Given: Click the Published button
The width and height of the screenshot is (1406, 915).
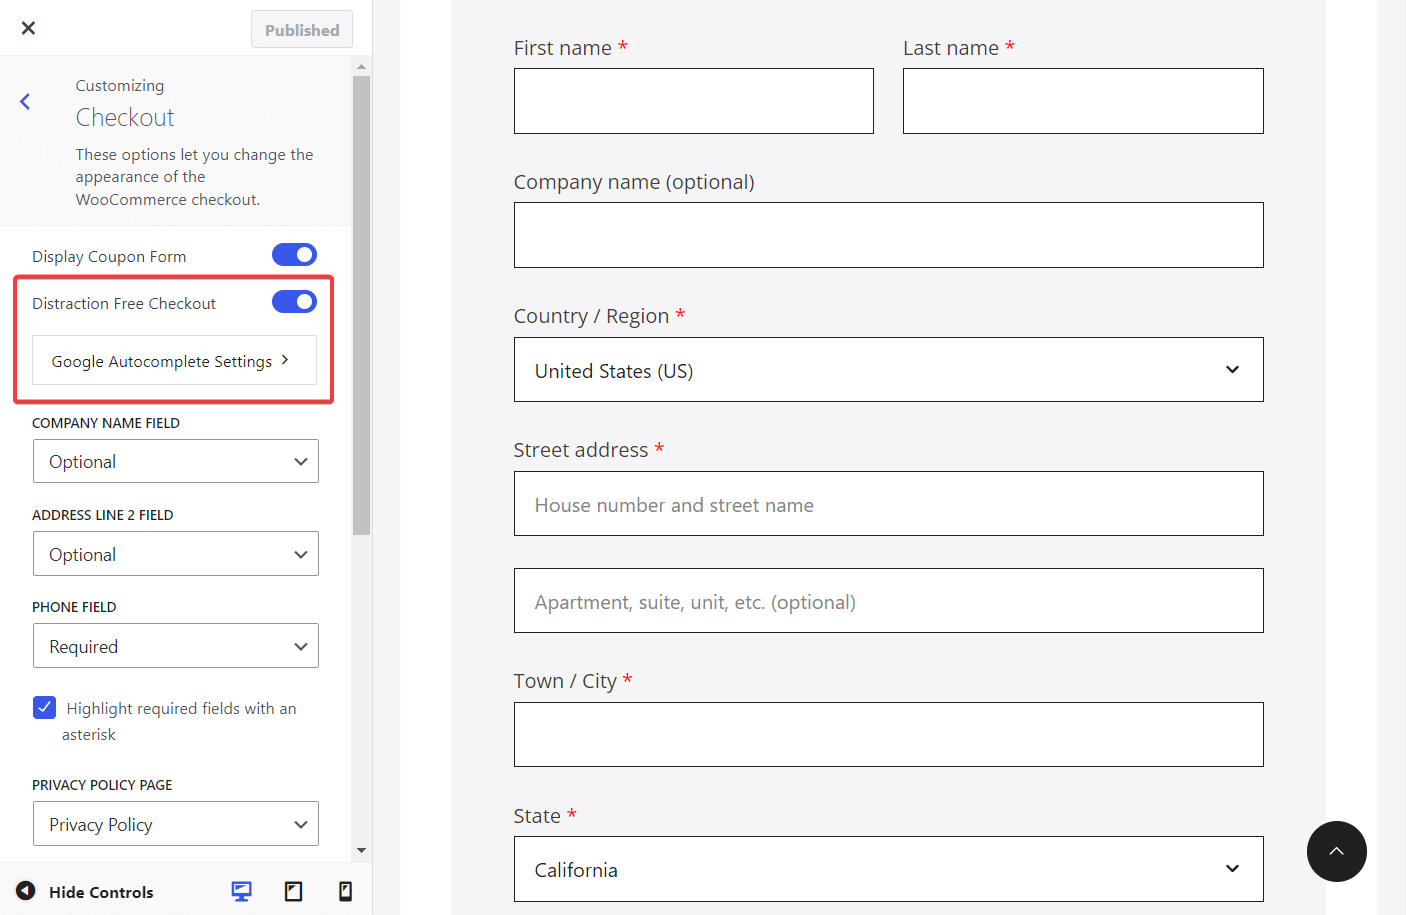Looking at the screenshot, I should point(302,30).
